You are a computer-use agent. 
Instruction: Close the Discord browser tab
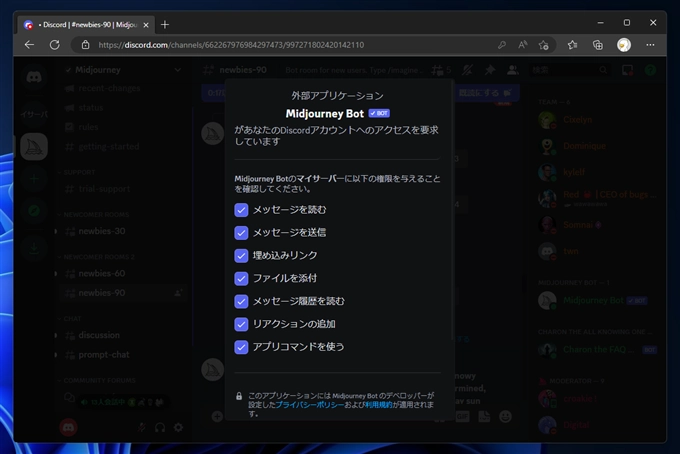click(x=146, y=25)
